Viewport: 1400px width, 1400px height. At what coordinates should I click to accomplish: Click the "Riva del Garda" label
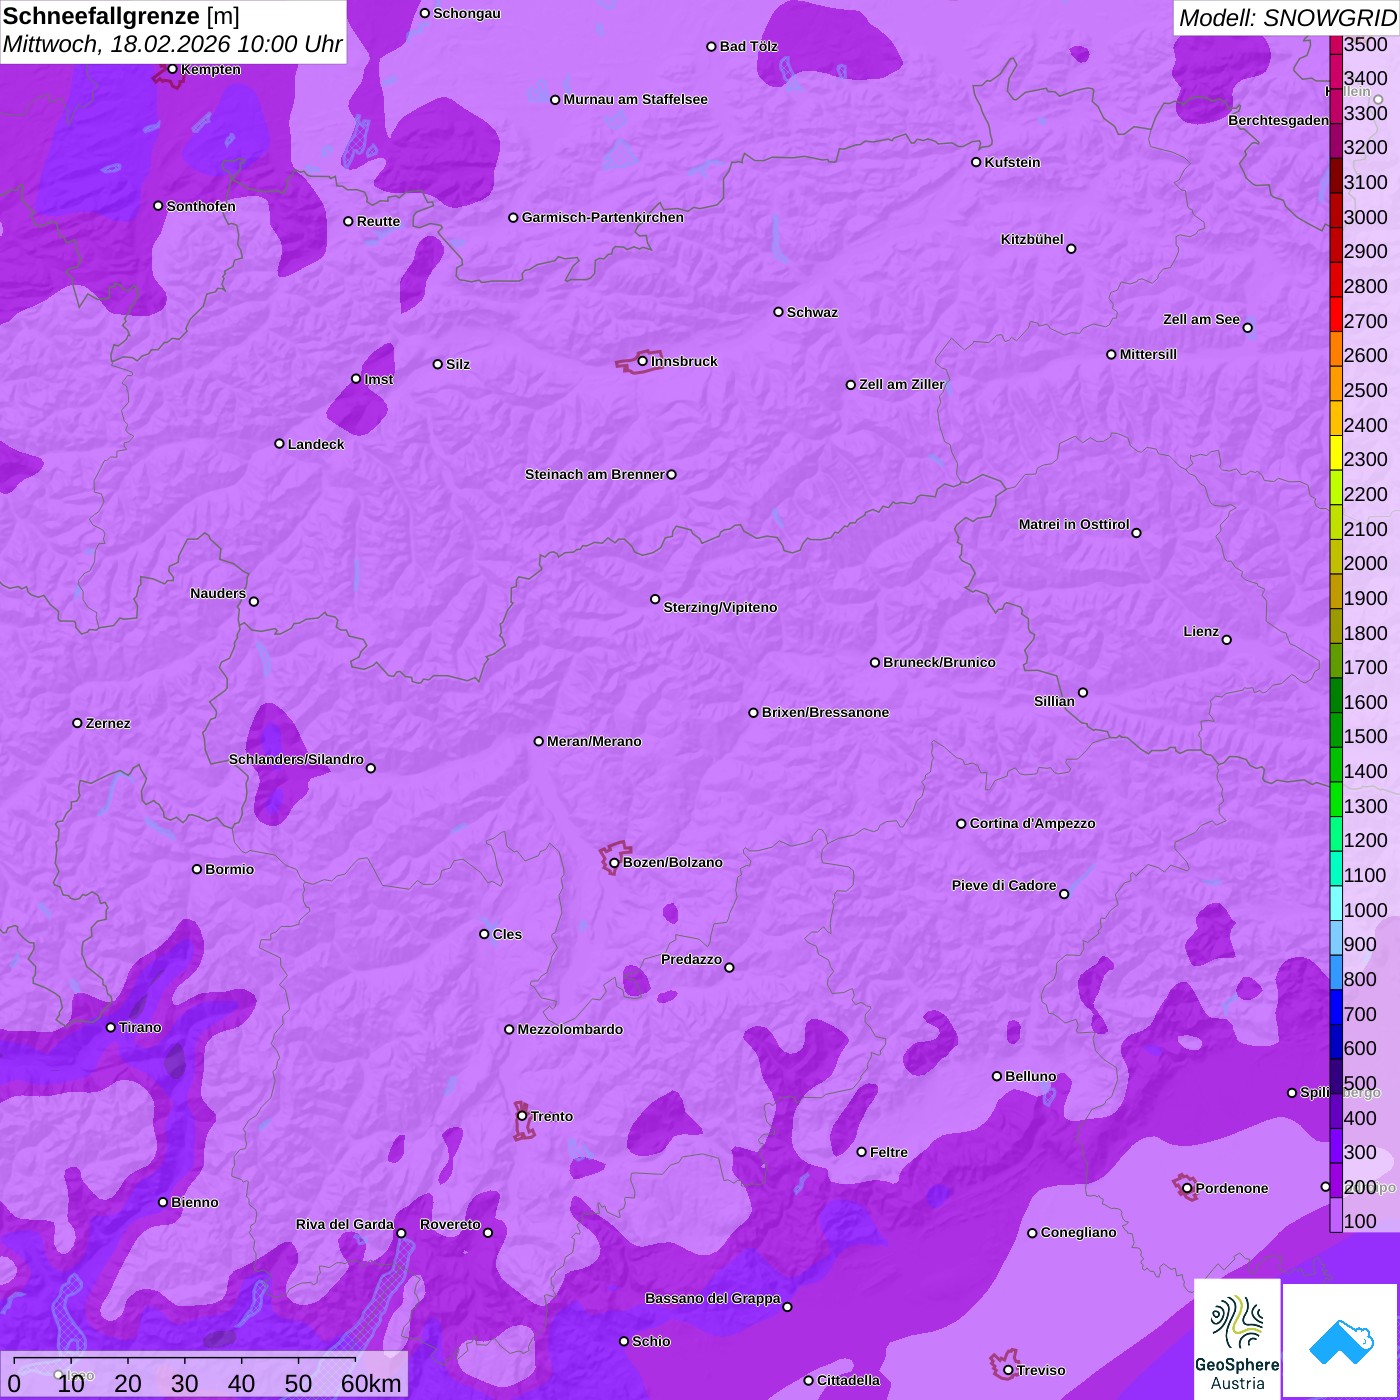[345, 1224]
